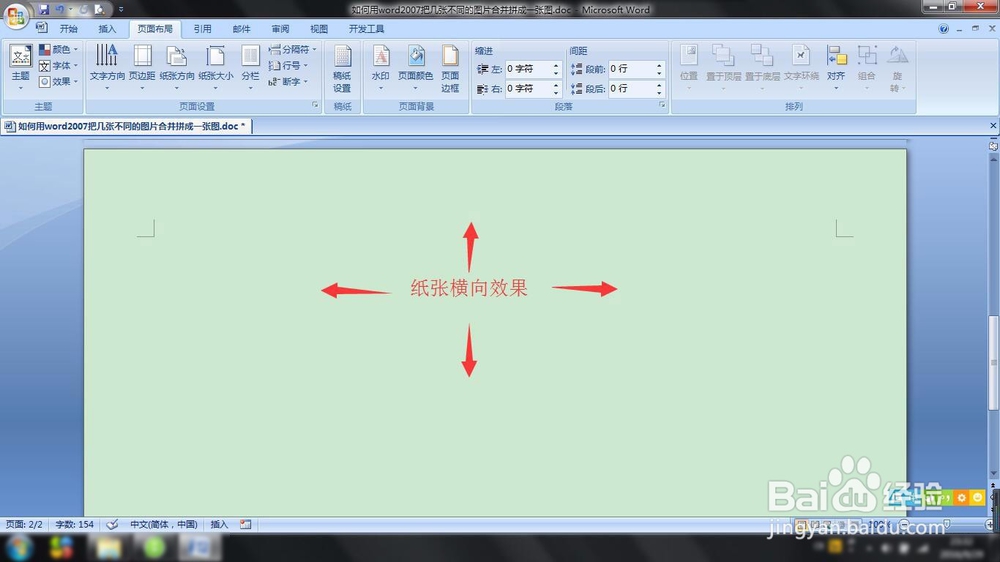Open the 审阅 ribbon tab
Viewport: 1000px width, 562px height.
280,29
